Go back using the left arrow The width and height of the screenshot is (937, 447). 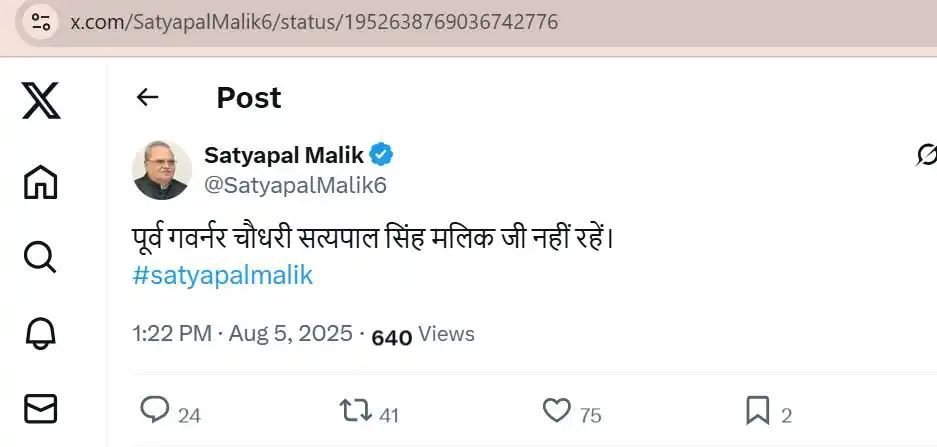pyautogui.click(x=148, y=97)
